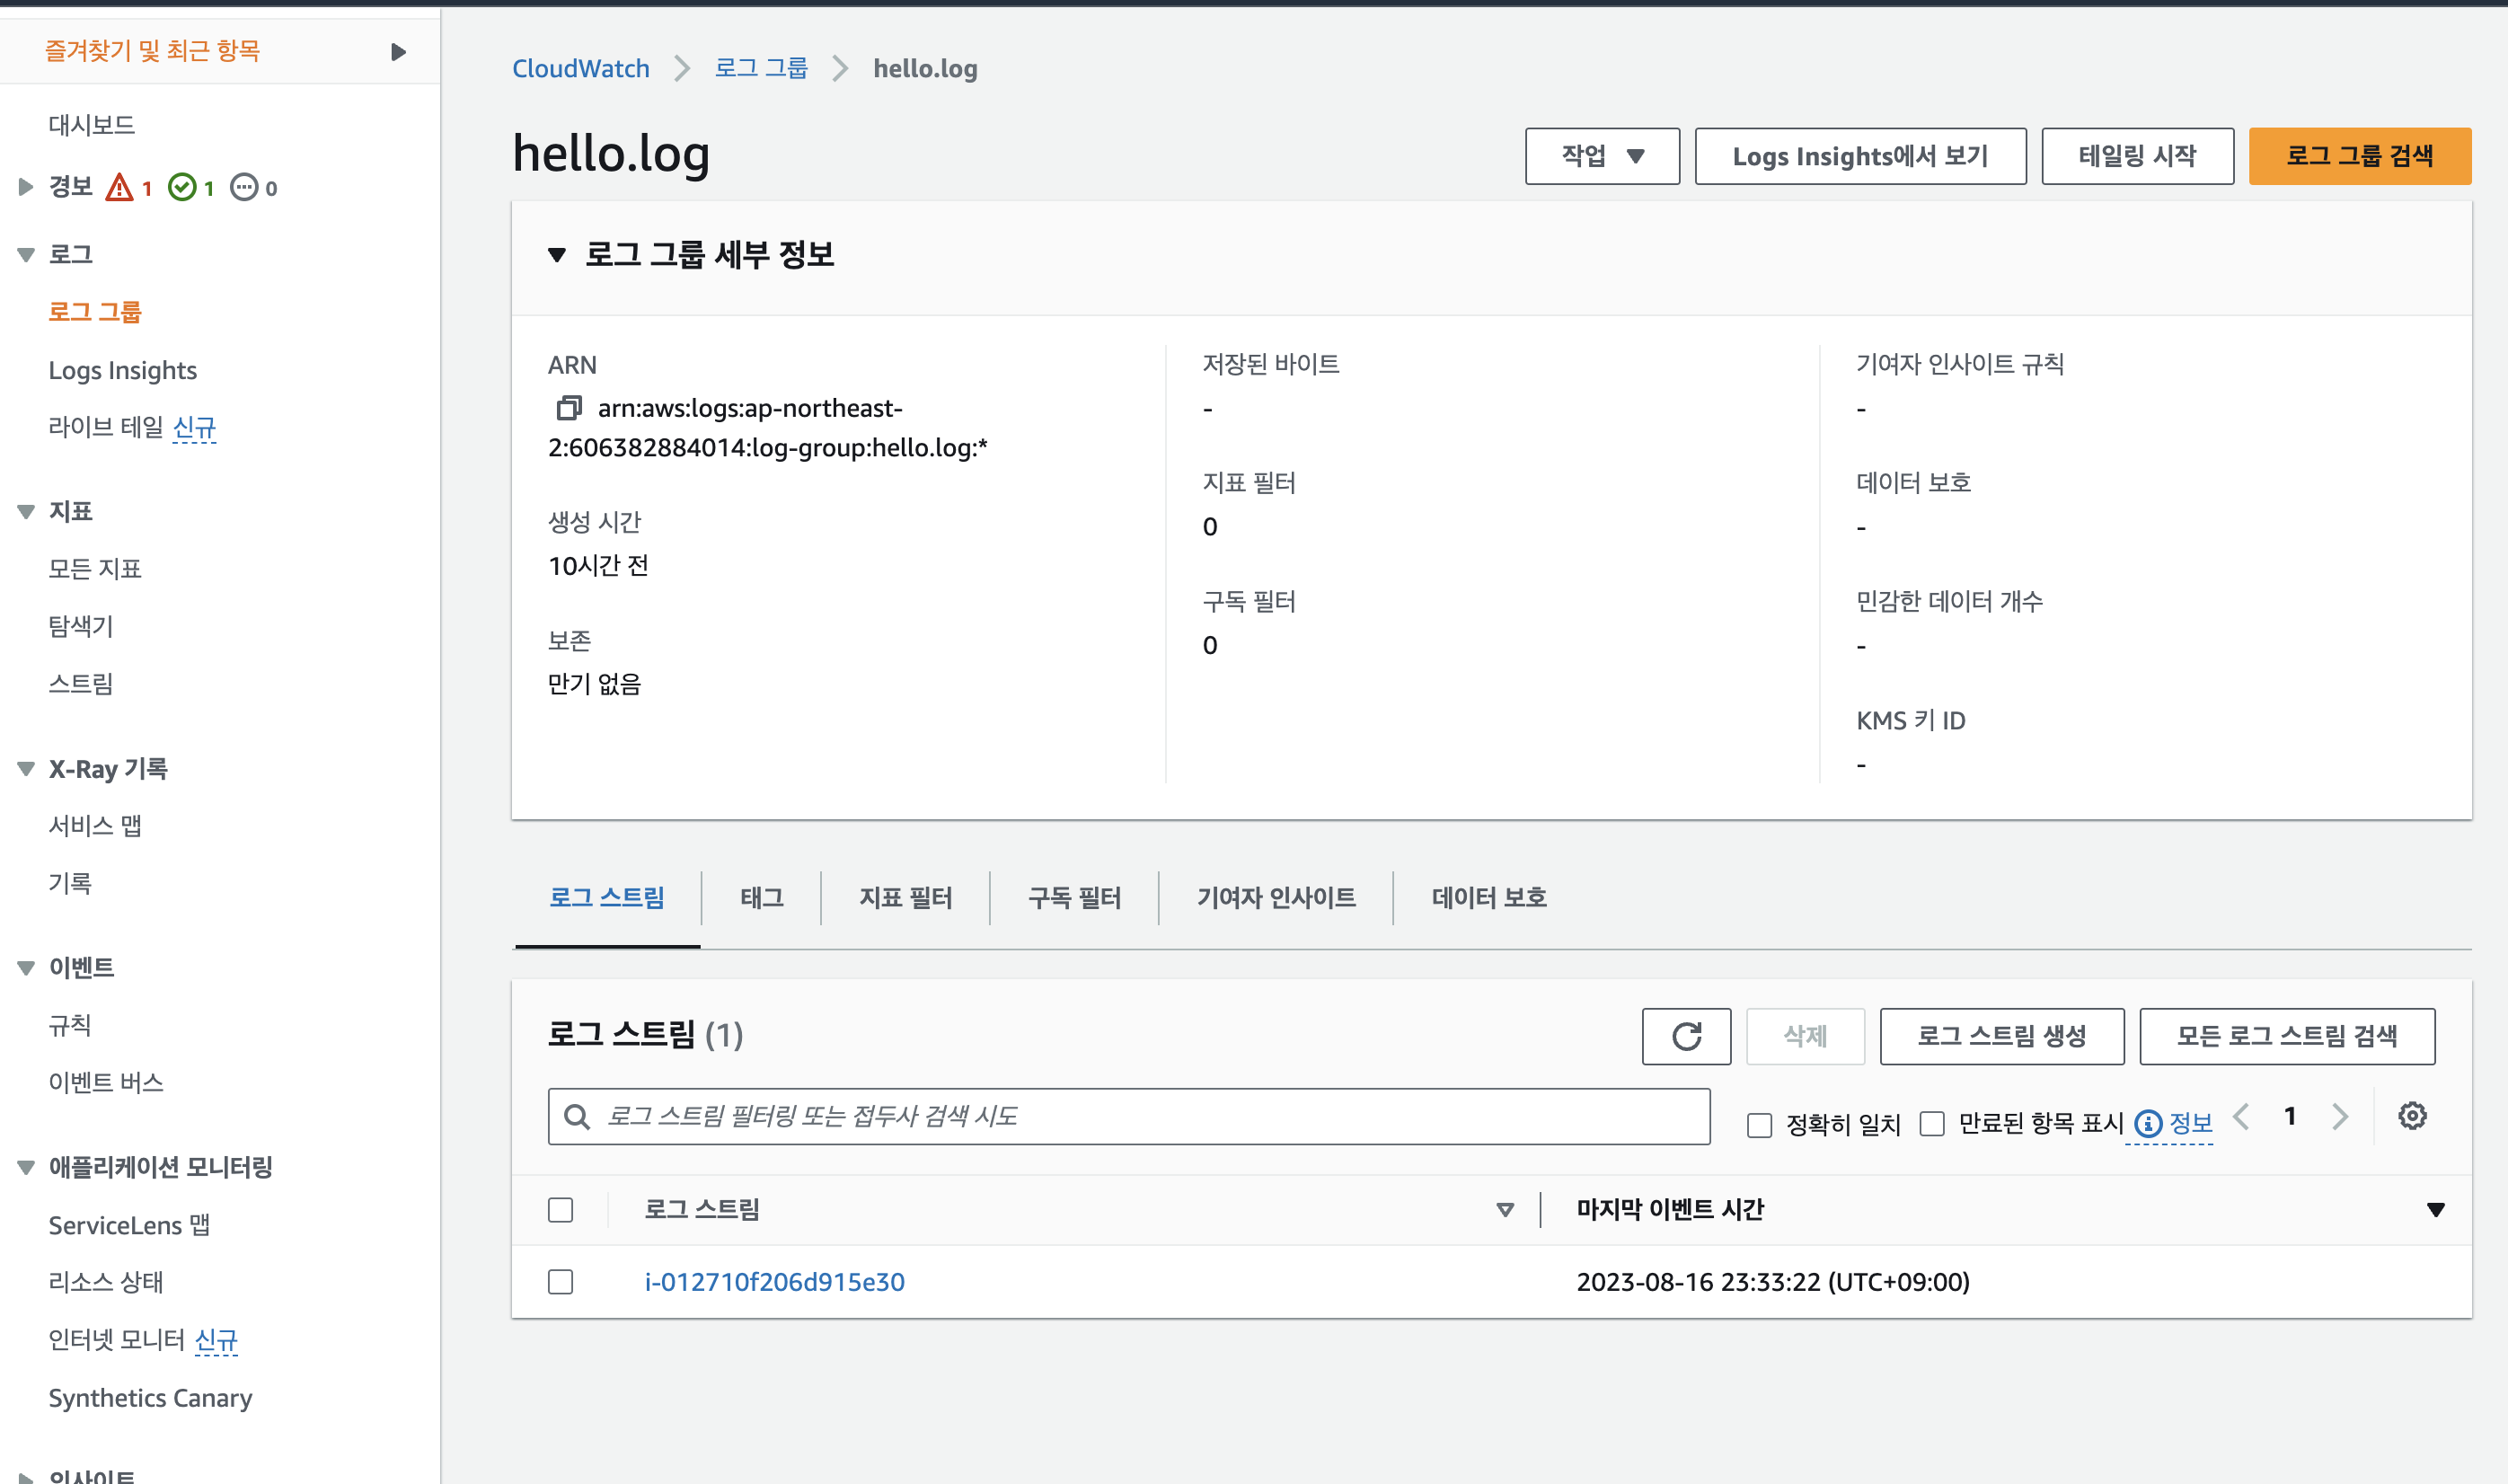Copy the log group ARN with copy icon
The width and height of the screenshot is (2508, 1484).
point(569,408)
